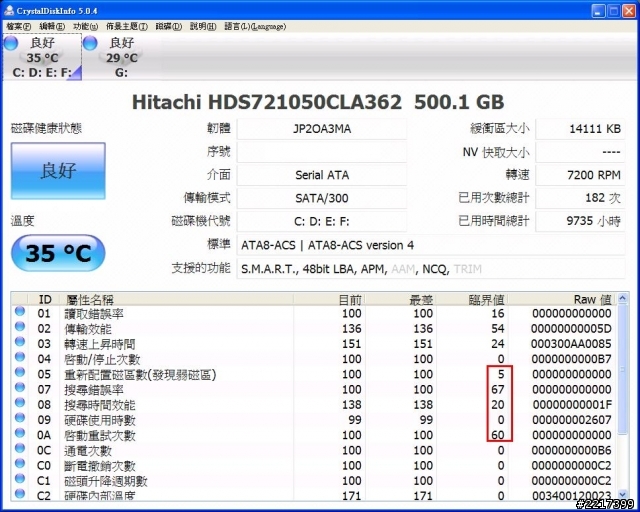Viewport: 640px width, 512px height.
Task: Click the status orb of row 04 啟動/停止次數
Action: [20, 357]
